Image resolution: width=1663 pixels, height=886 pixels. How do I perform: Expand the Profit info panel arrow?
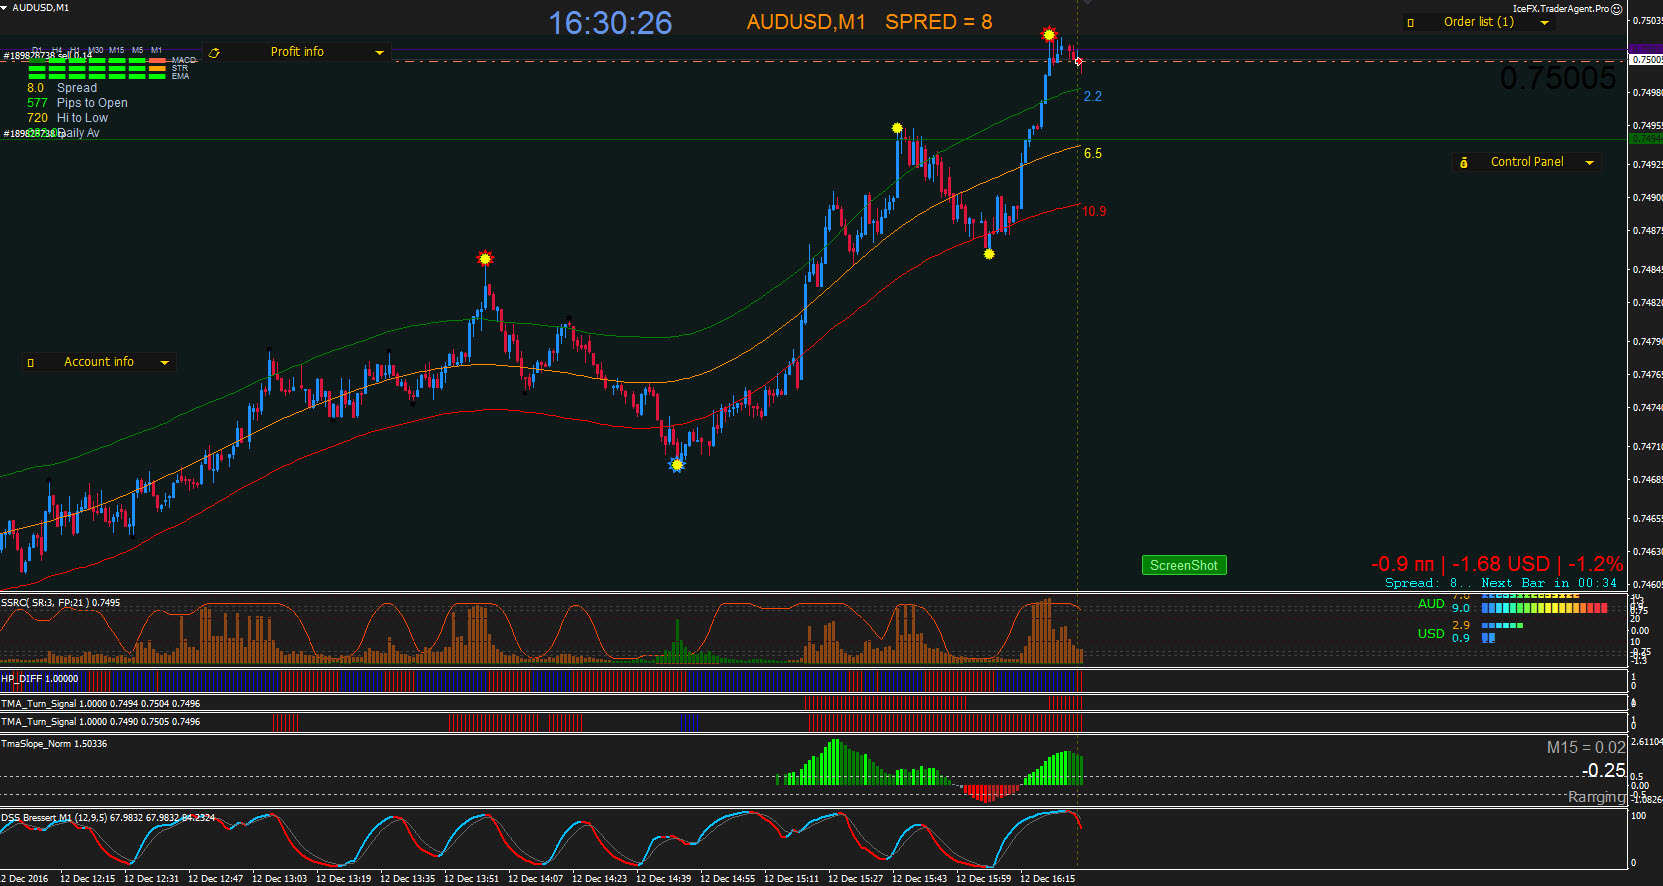(379, 52)
